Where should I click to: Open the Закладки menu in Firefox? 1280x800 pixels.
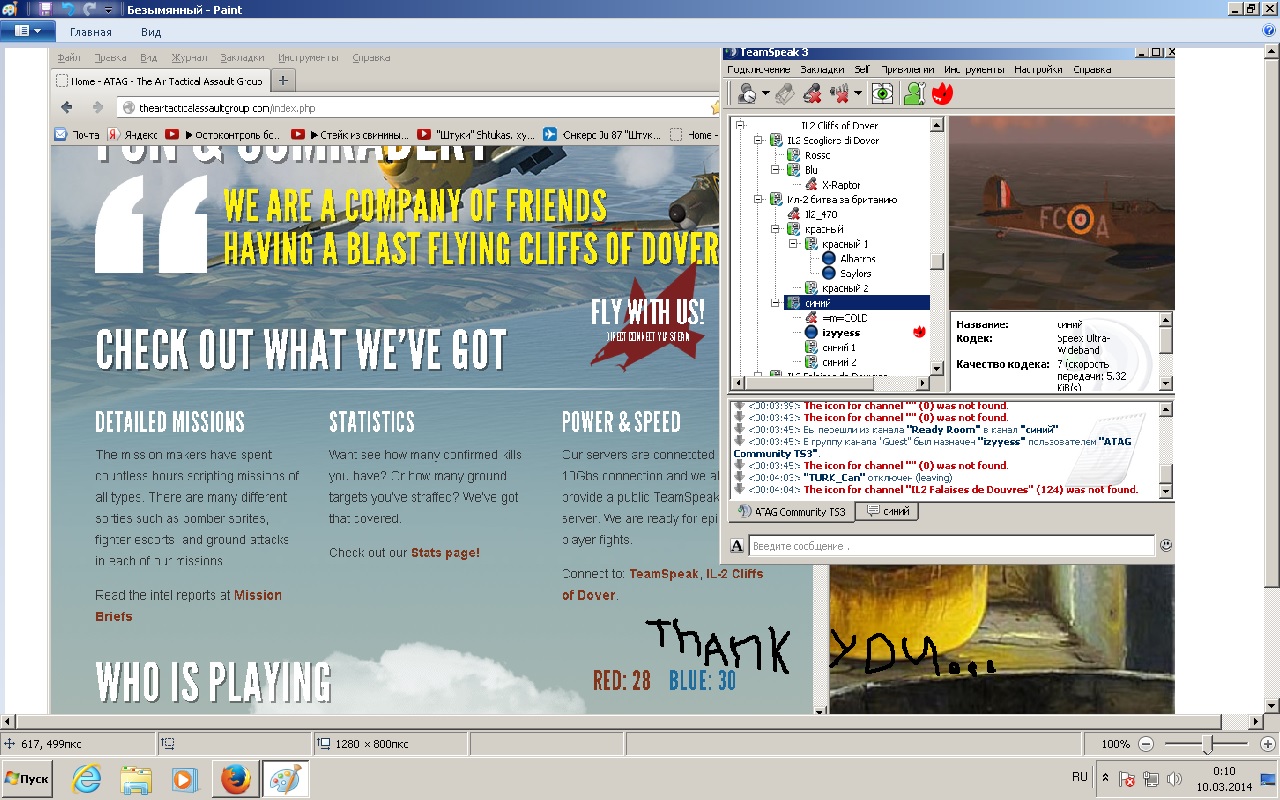coord(242,58)
